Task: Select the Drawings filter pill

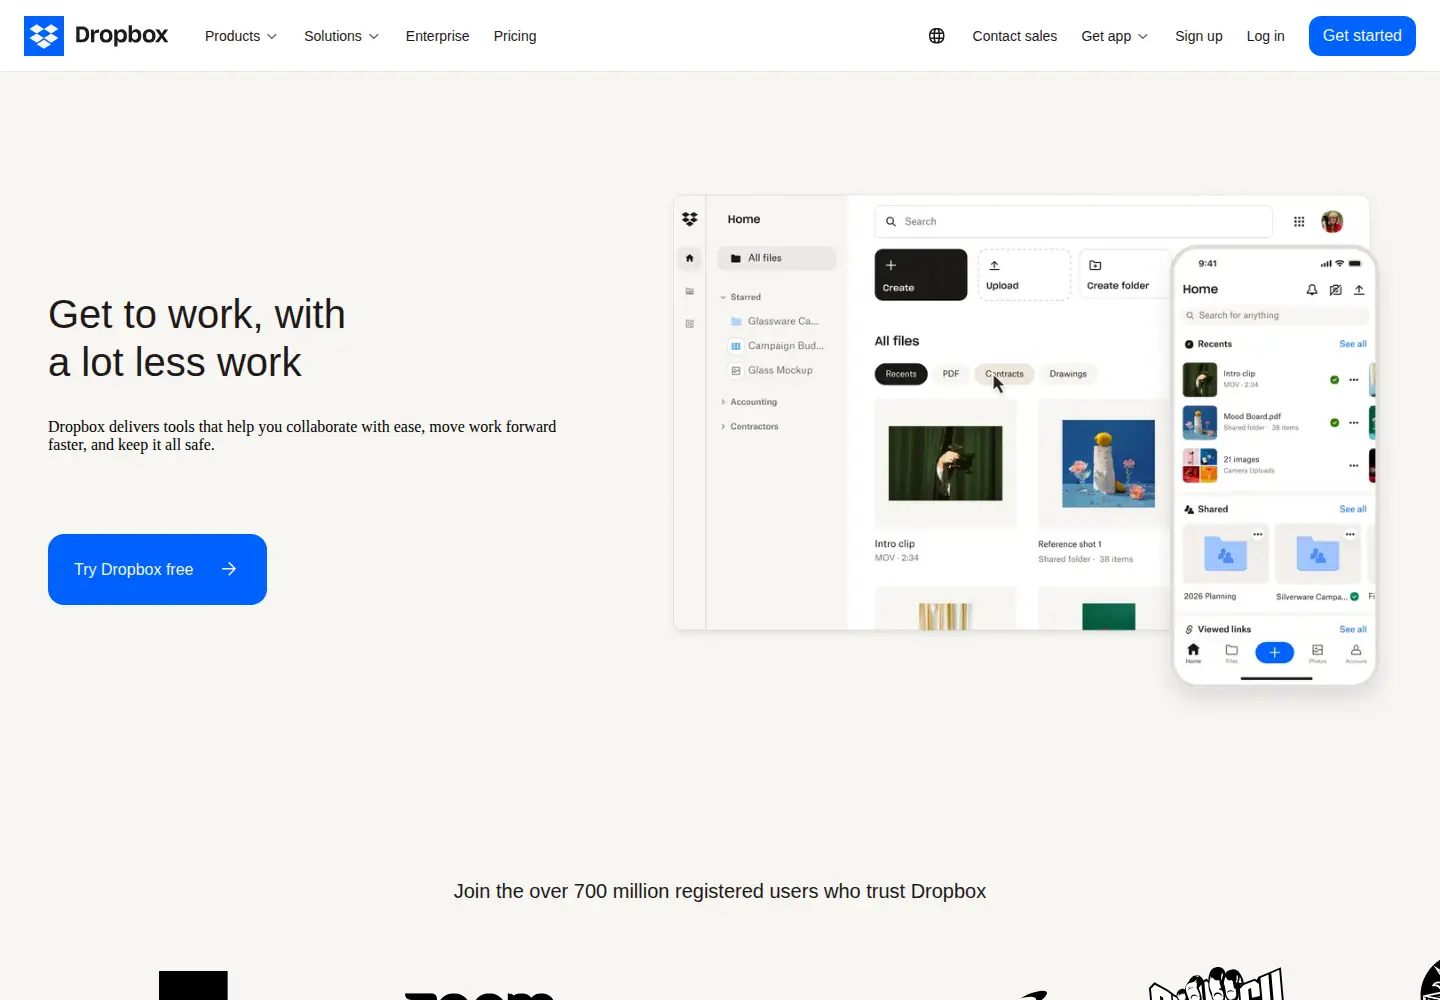Action: pos(1068,374)
